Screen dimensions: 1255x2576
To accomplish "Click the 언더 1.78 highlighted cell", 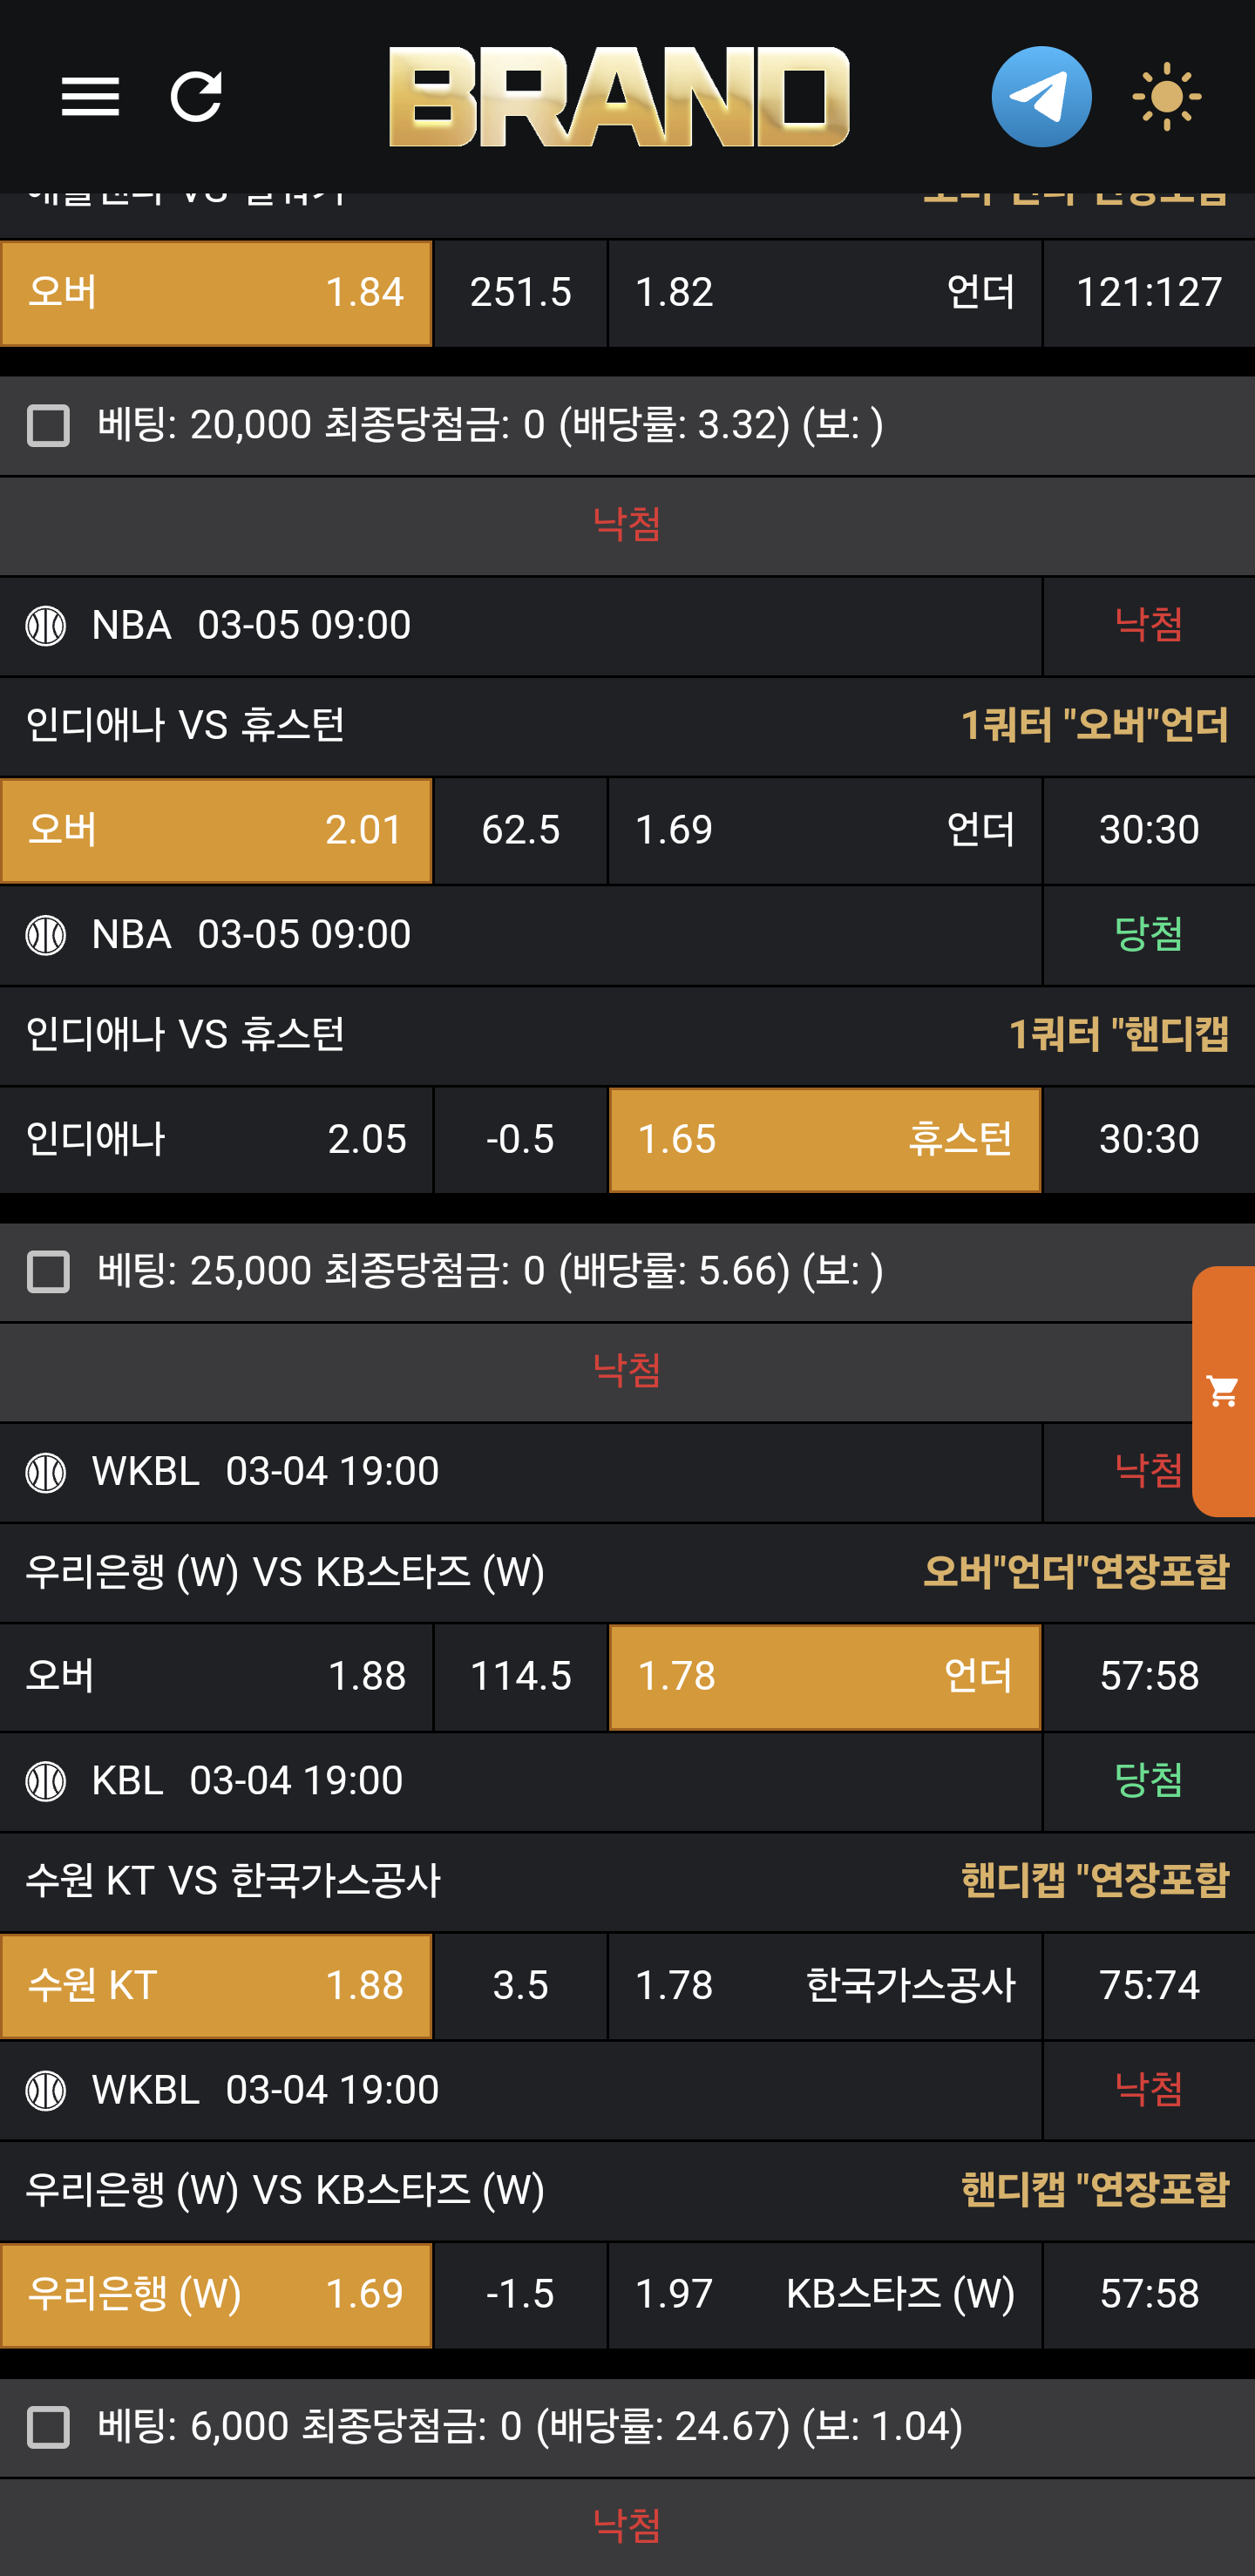I will coord(825,1677).
